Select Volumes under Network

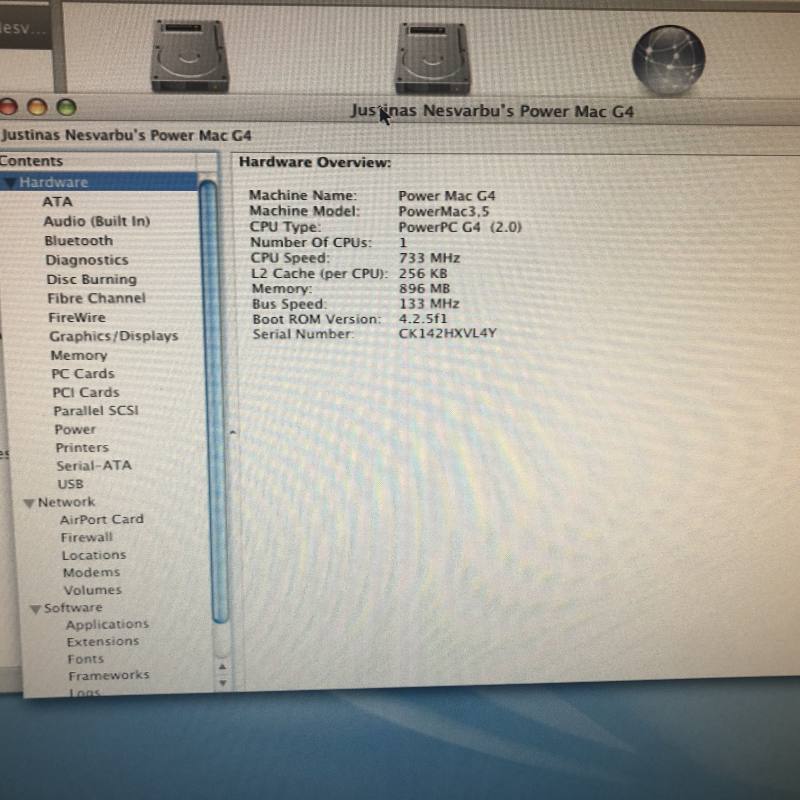pos(92,590)
